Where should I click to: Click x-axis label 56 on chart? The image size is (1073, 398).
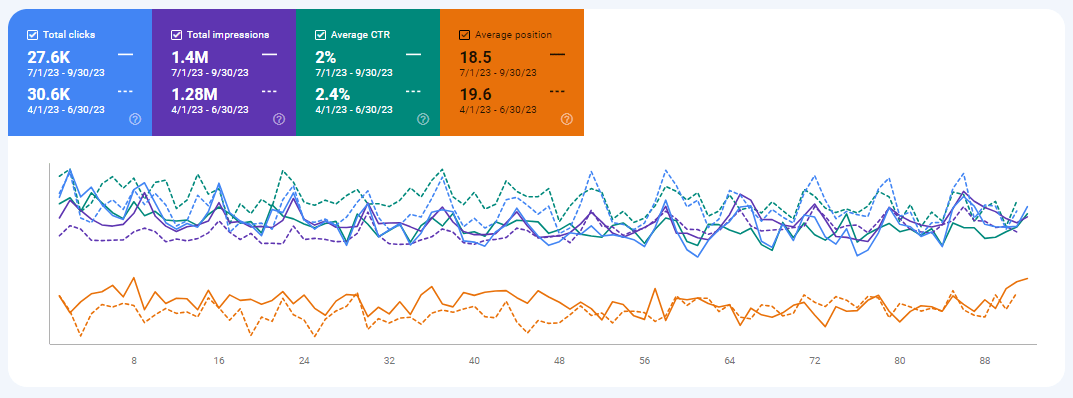tap(645, 361)
